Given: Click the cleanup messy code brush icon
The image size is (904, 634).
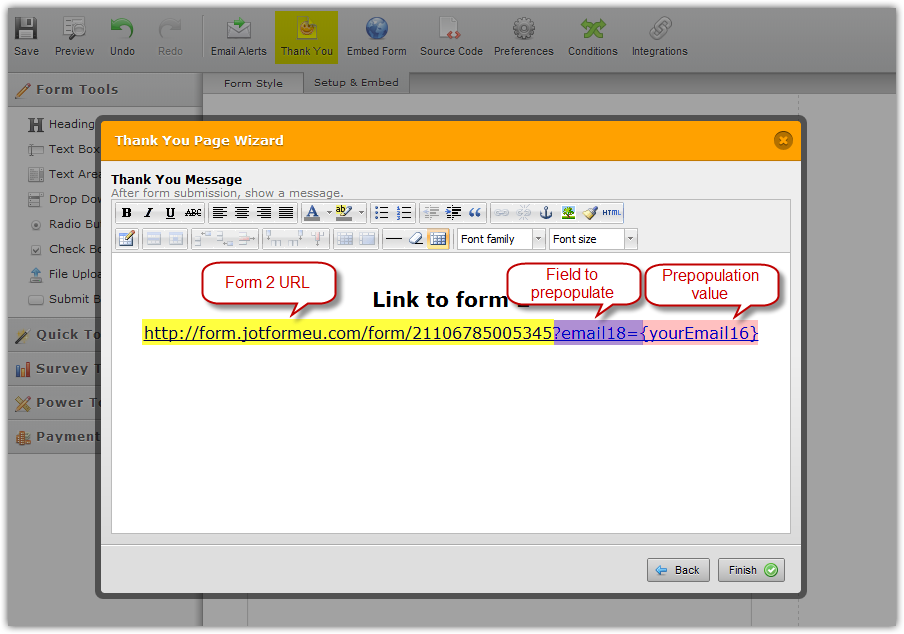Looking at the screenshot, I should pyautogui.click(x=590, y=213).
